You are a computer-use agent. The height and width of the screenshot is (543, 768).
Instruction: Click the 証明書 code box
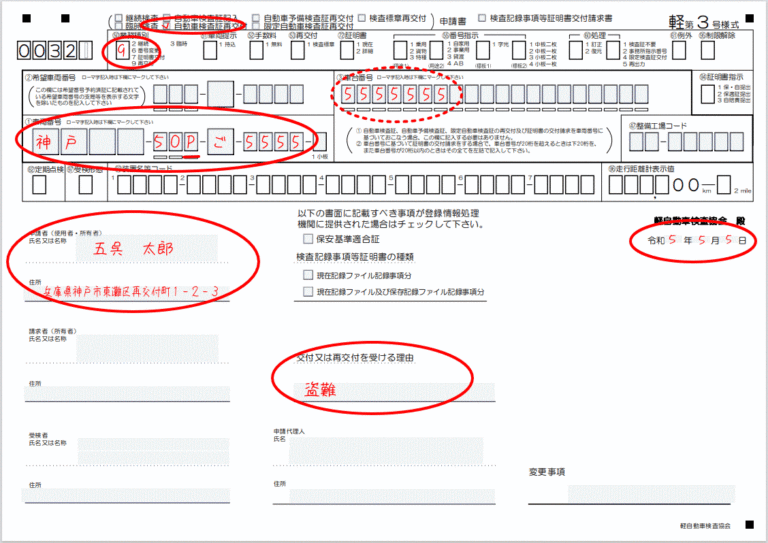click(347, 50)
